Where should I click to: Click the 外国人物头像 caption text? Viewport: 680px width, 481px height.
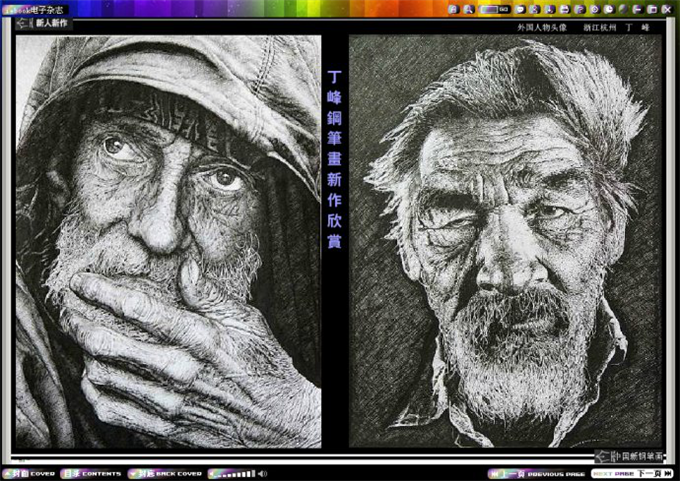point(542,27)
